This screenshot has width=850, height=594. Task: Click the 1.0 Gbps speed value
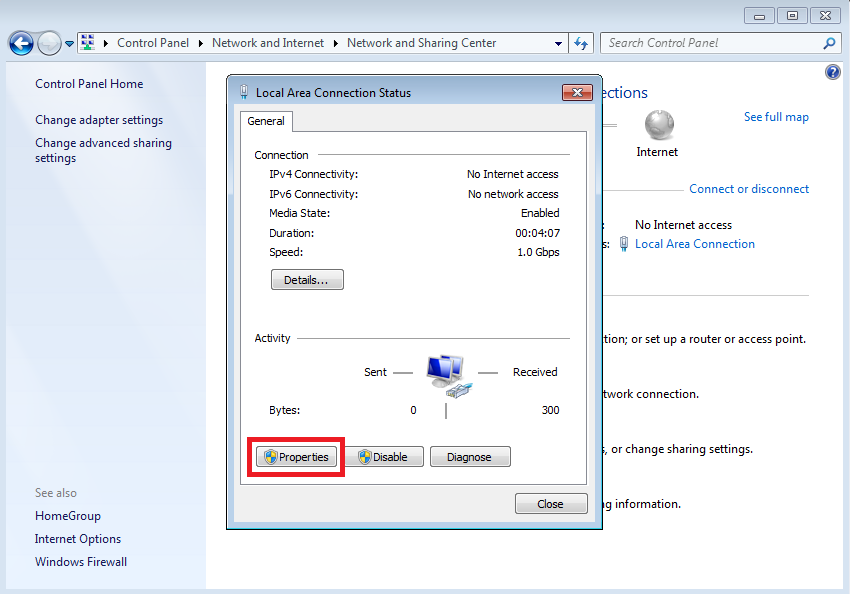point(538,252)
